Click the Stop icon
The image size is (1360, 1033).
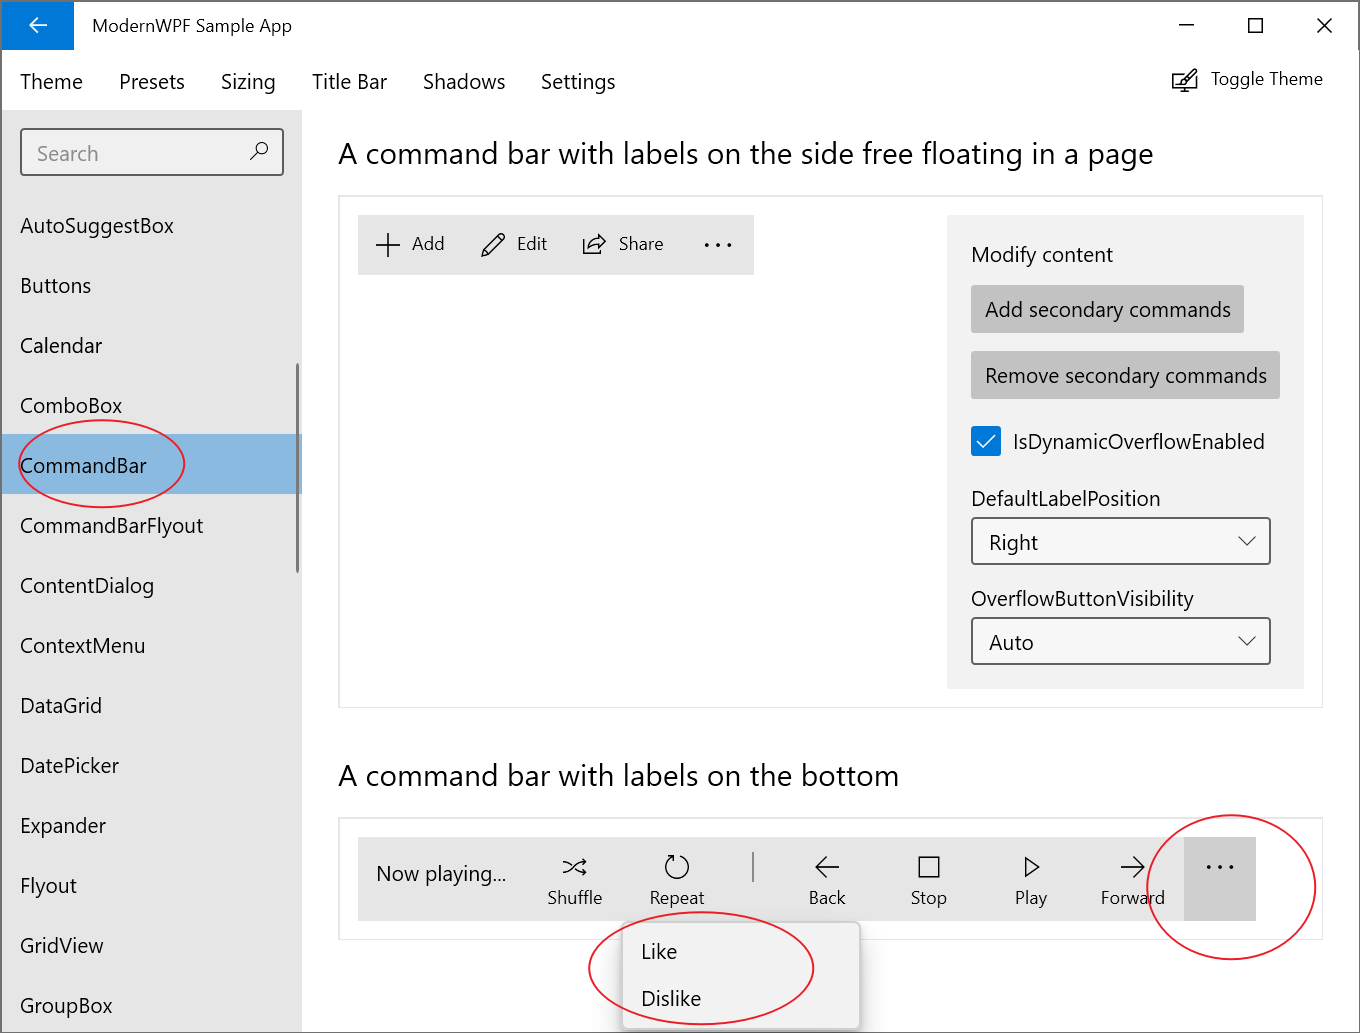coord(928,866)
